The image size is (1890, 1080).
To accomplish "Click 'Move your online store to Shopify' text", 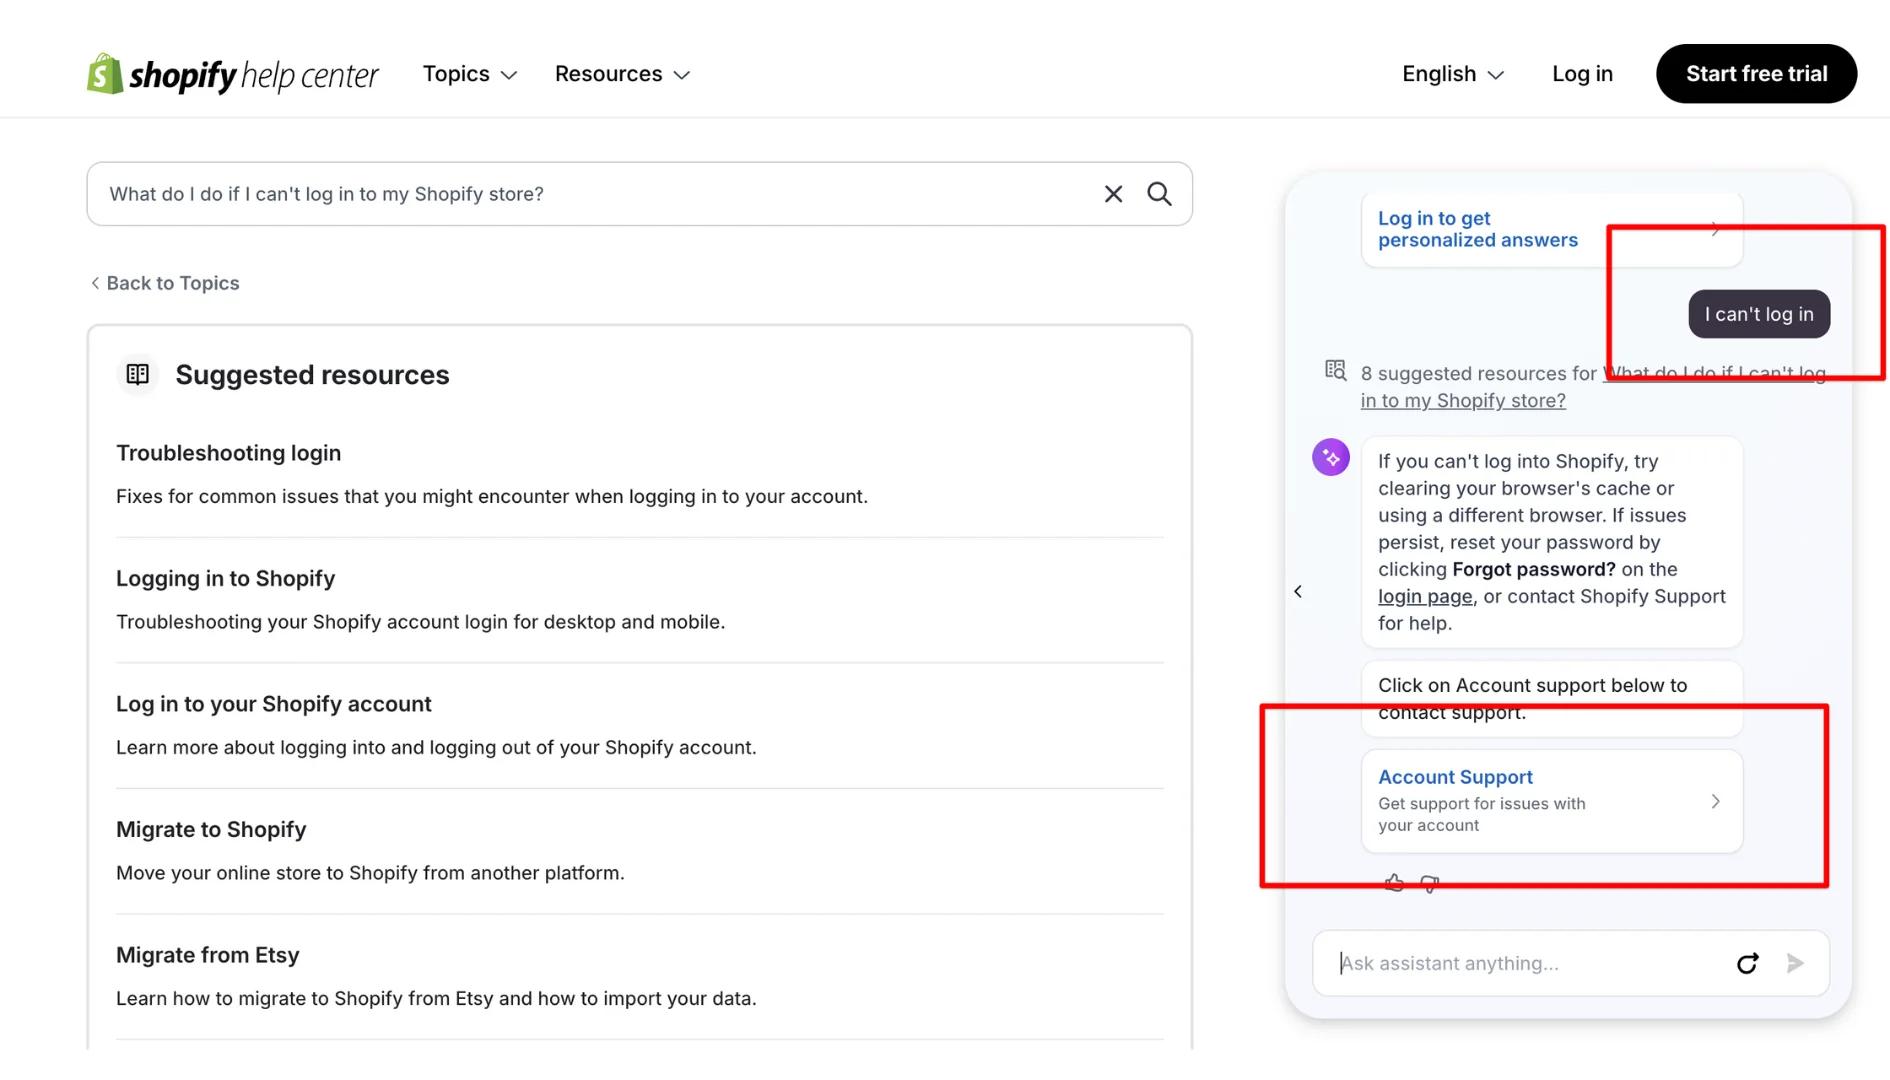I will 370,873.
